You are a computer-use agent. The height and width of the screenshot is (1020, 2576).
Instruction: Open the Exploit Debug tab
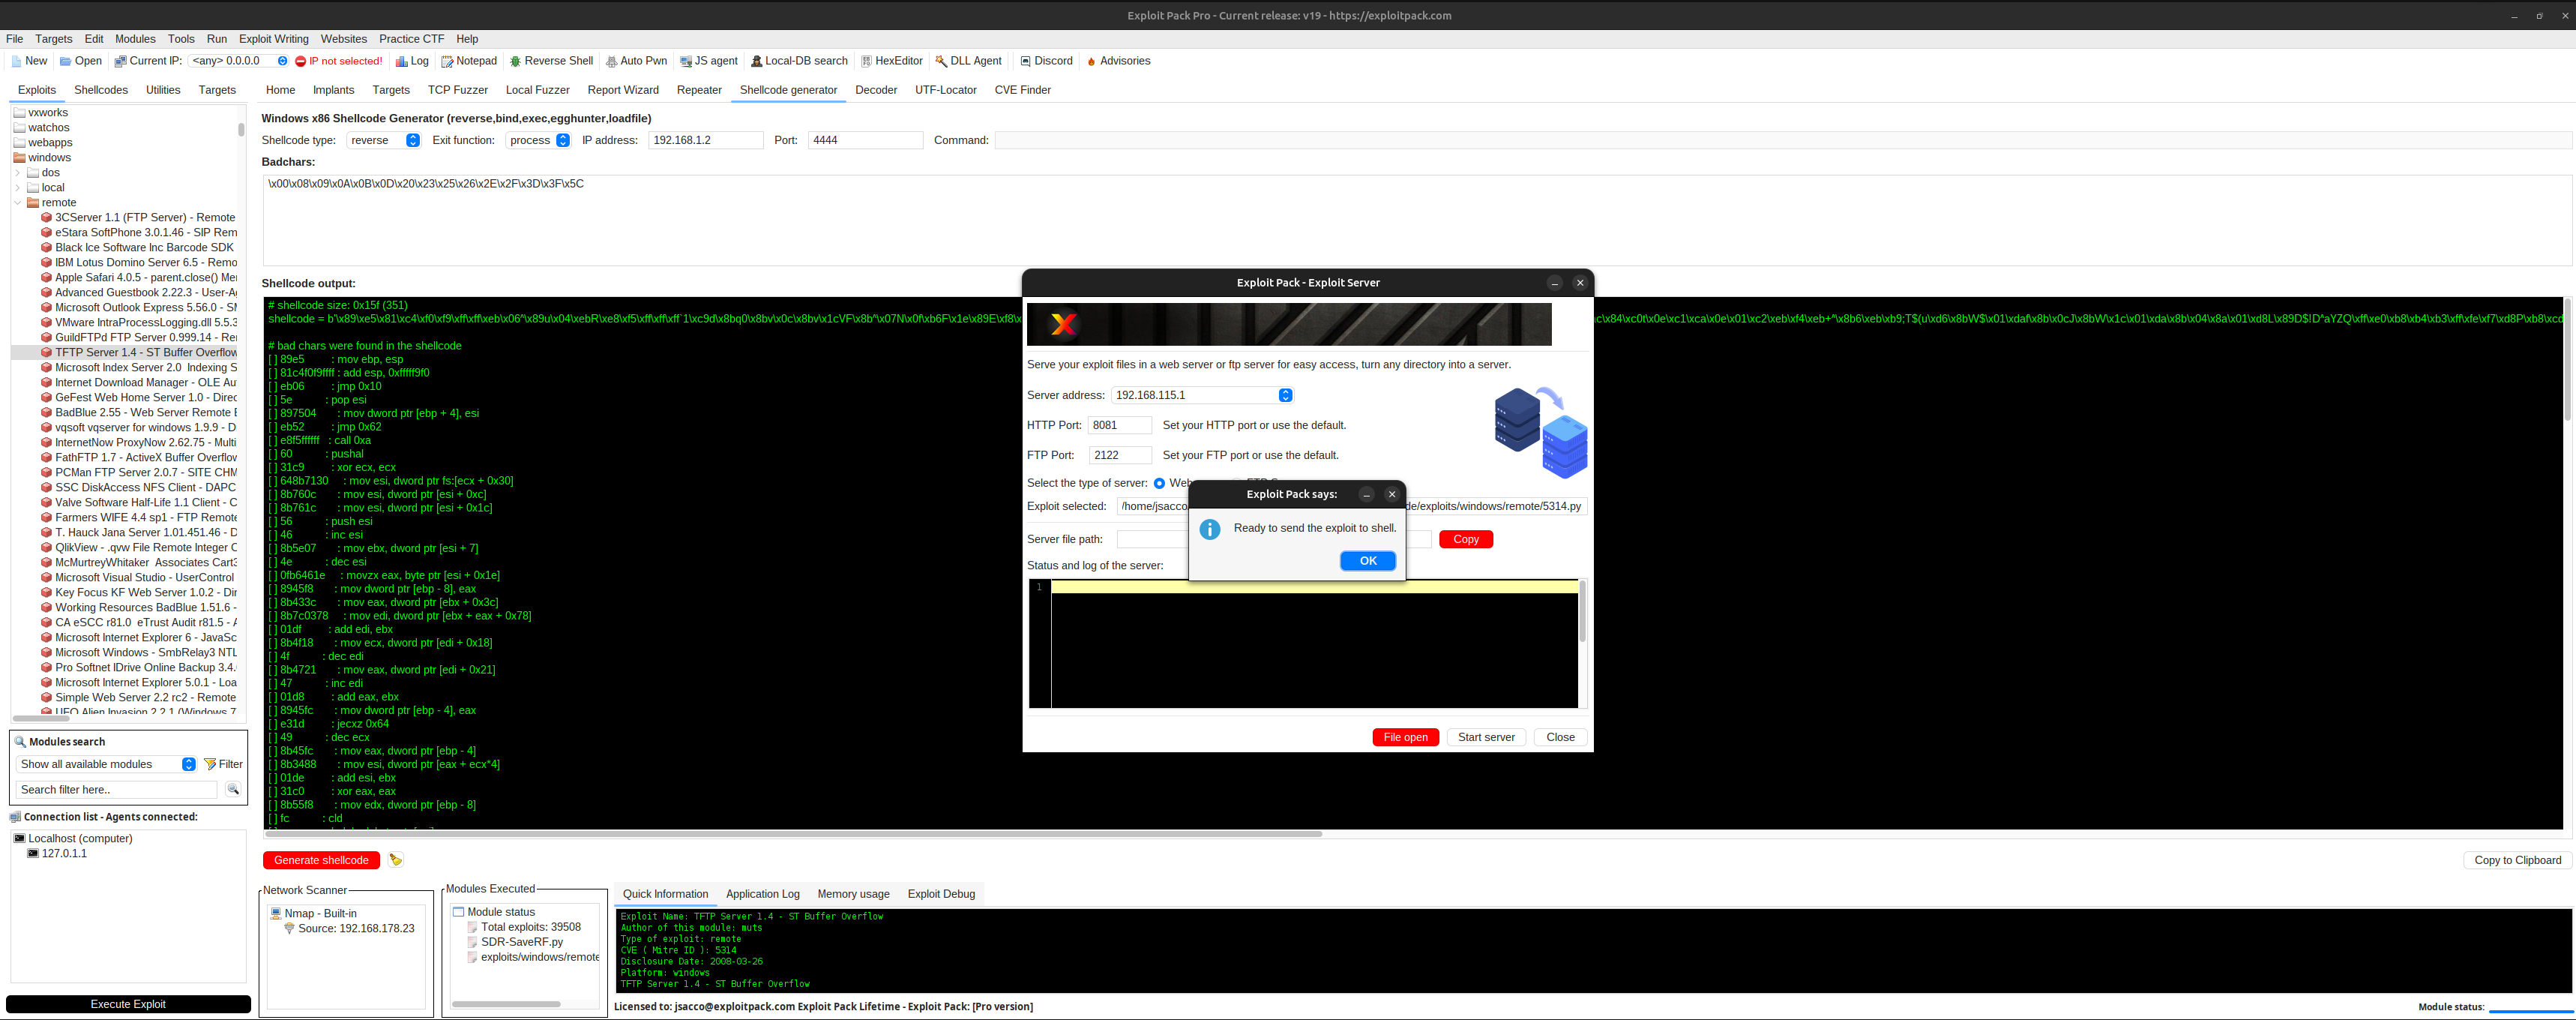coord(941,894)
